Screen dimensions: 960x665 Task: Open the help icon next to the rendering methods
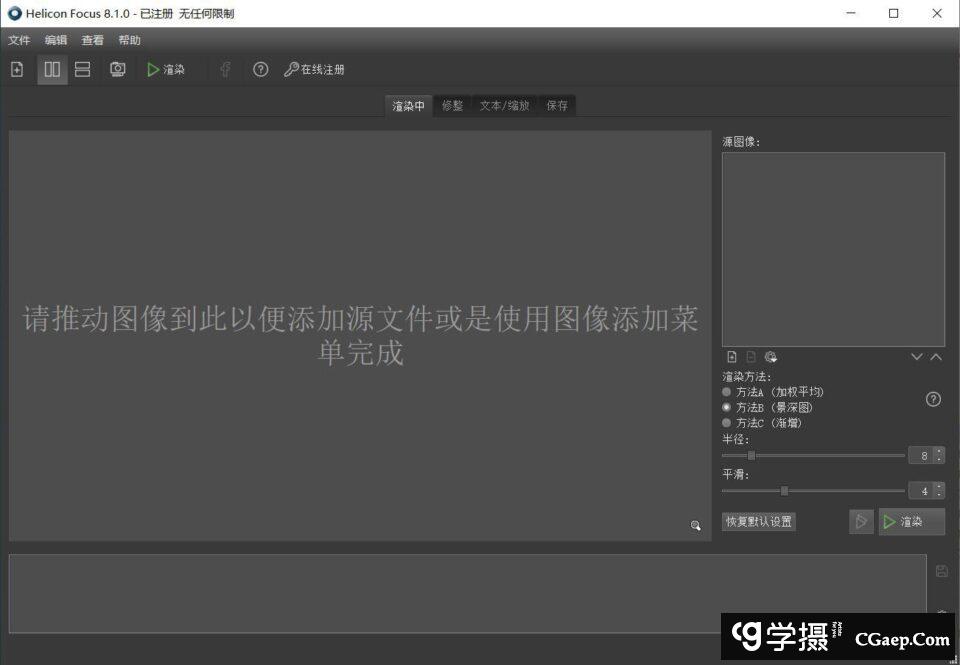(x=933, y=399)
